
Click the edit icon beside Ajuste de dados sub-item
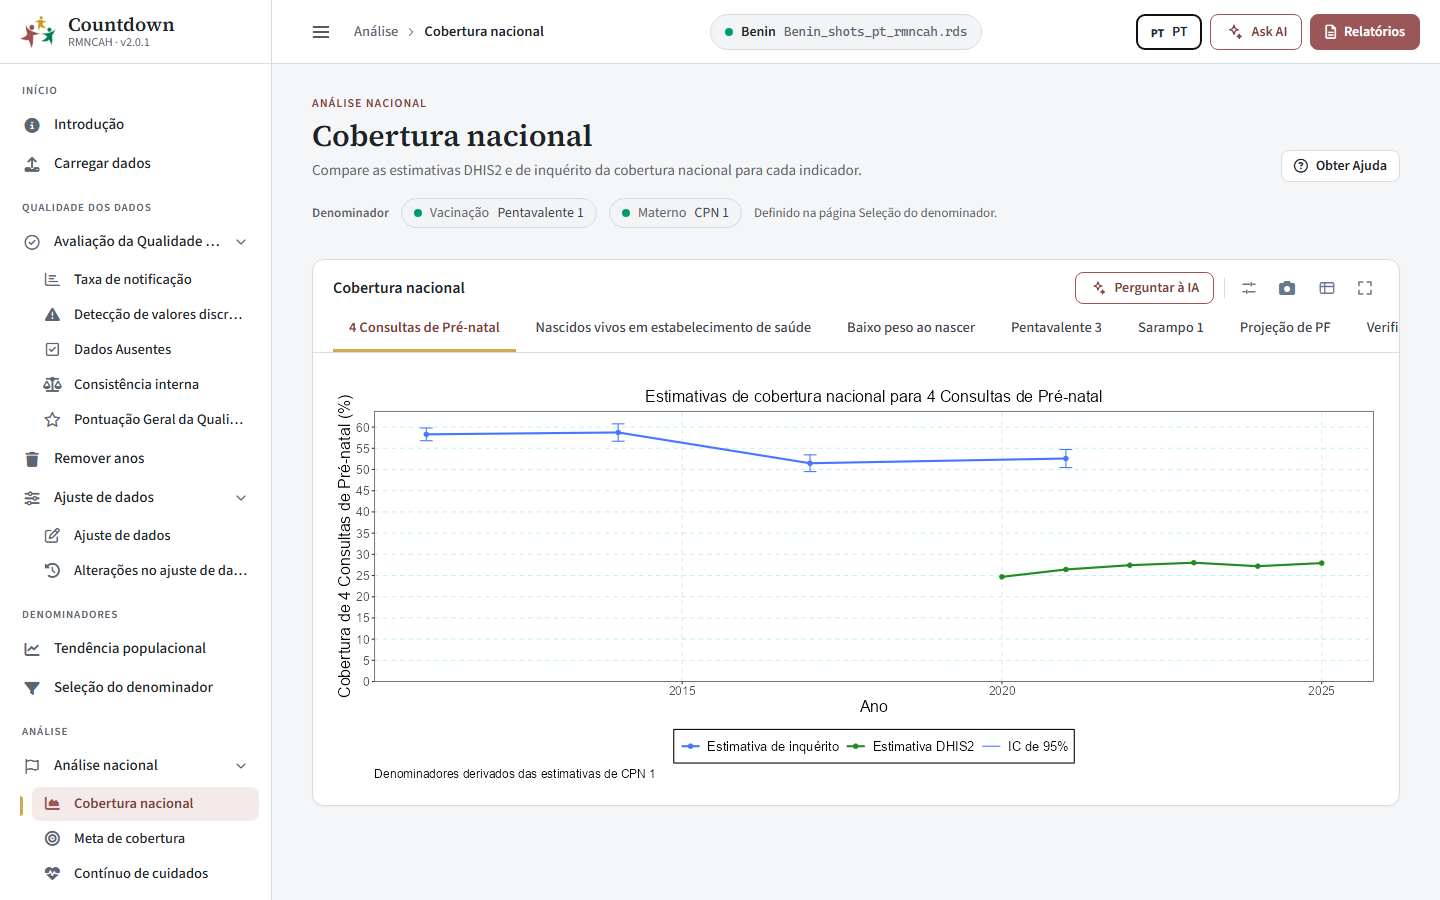52,536
